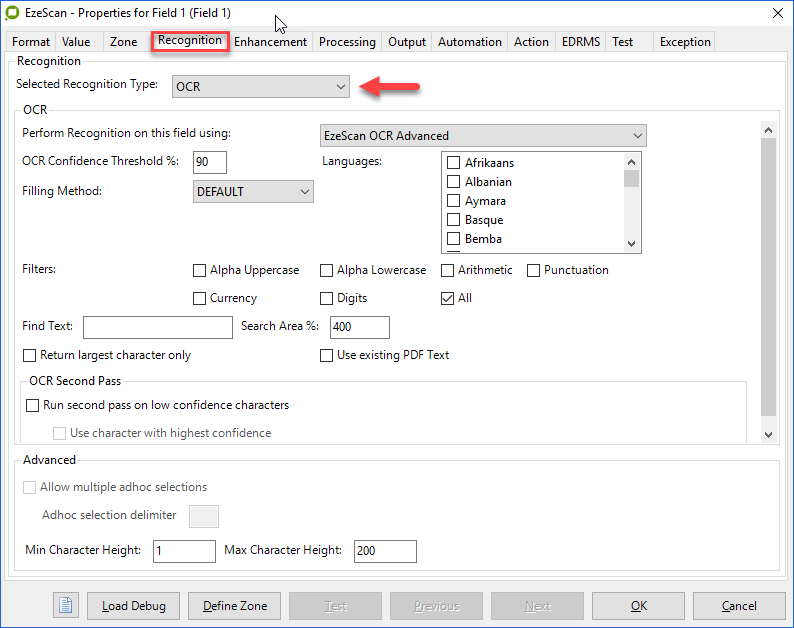
Task: Open the EDRMS tab
Action: [580, 42]
